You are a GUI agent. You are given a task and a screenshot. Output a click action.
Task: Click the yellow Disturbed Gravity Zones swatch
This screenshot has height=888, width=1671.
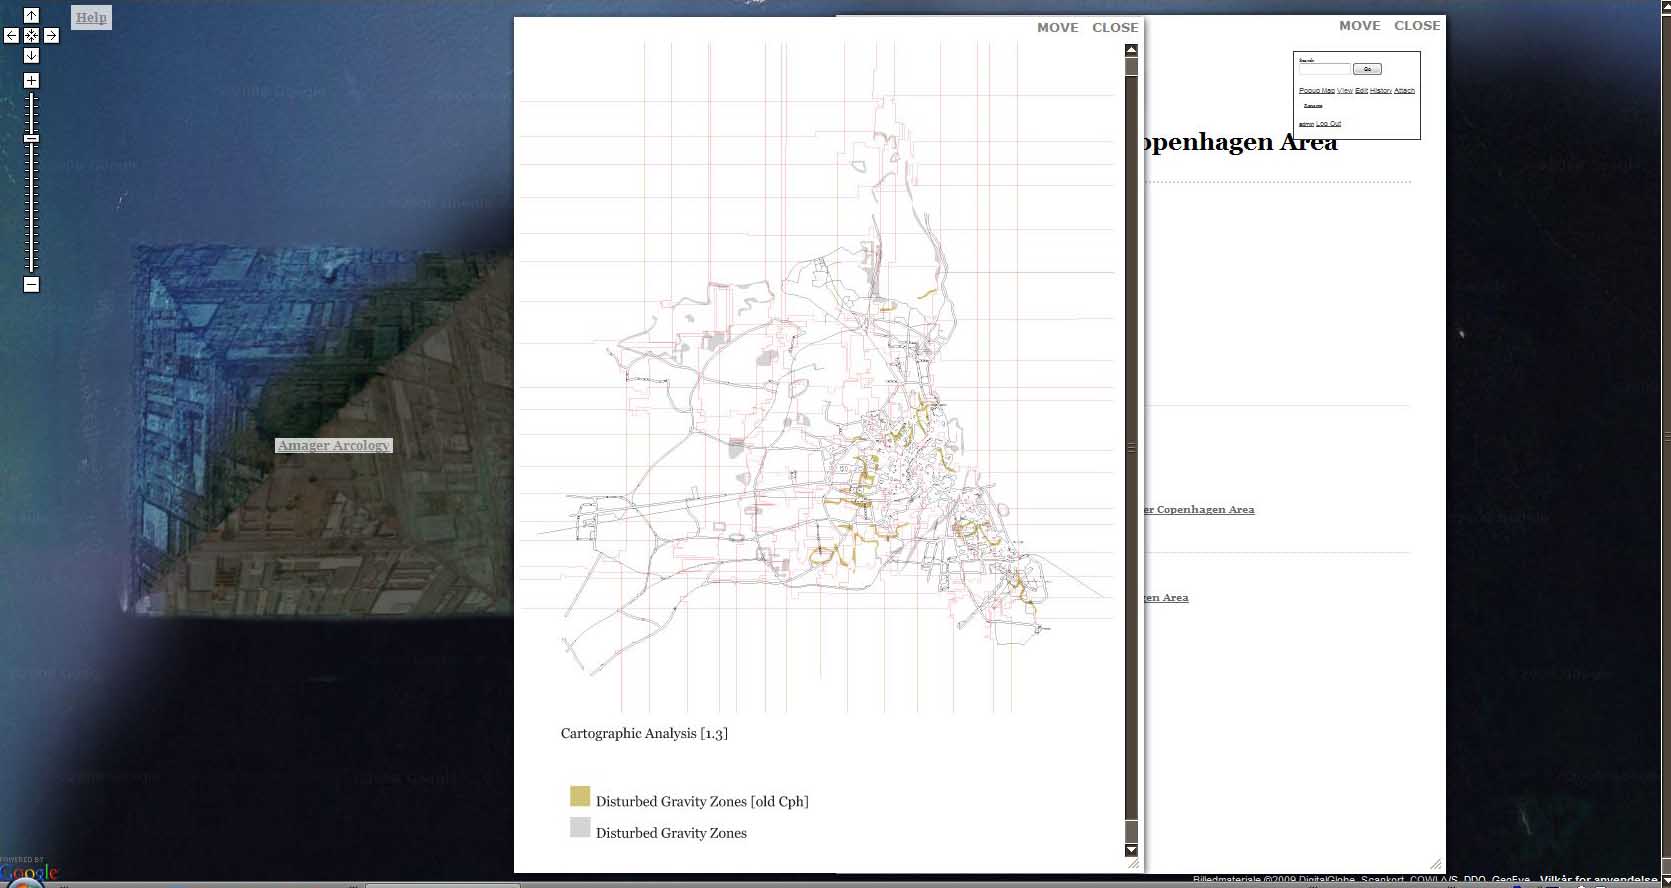580,796
